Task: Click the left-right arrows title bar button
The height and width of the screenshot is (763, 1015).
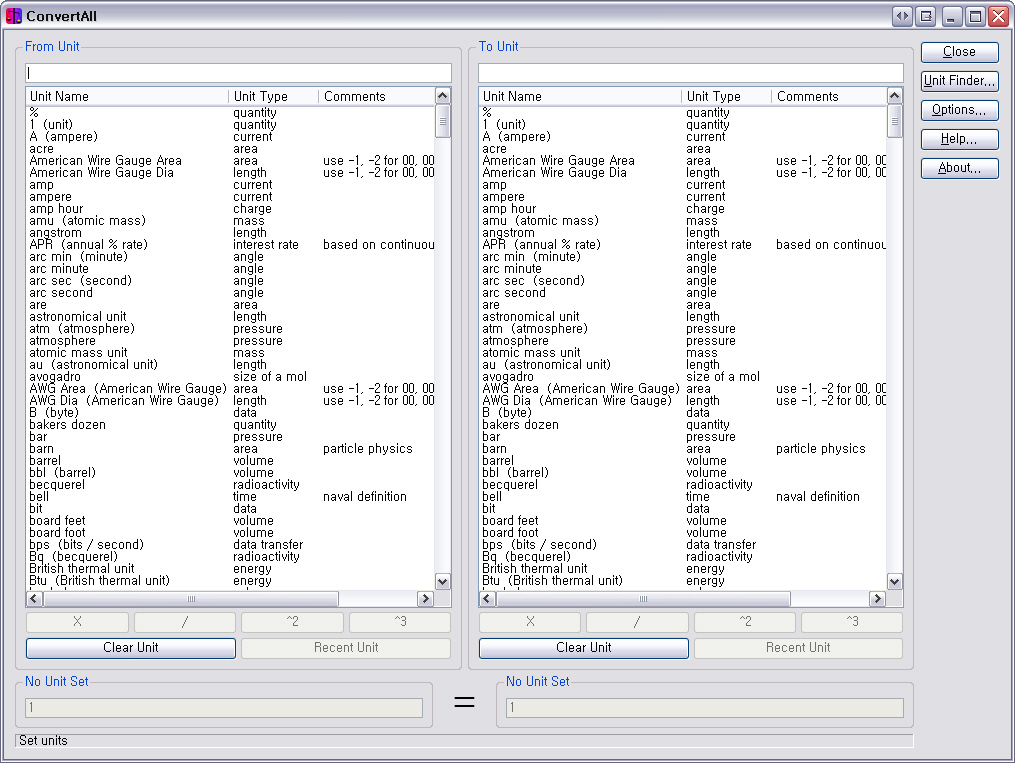Action: (x=902, y=16)
